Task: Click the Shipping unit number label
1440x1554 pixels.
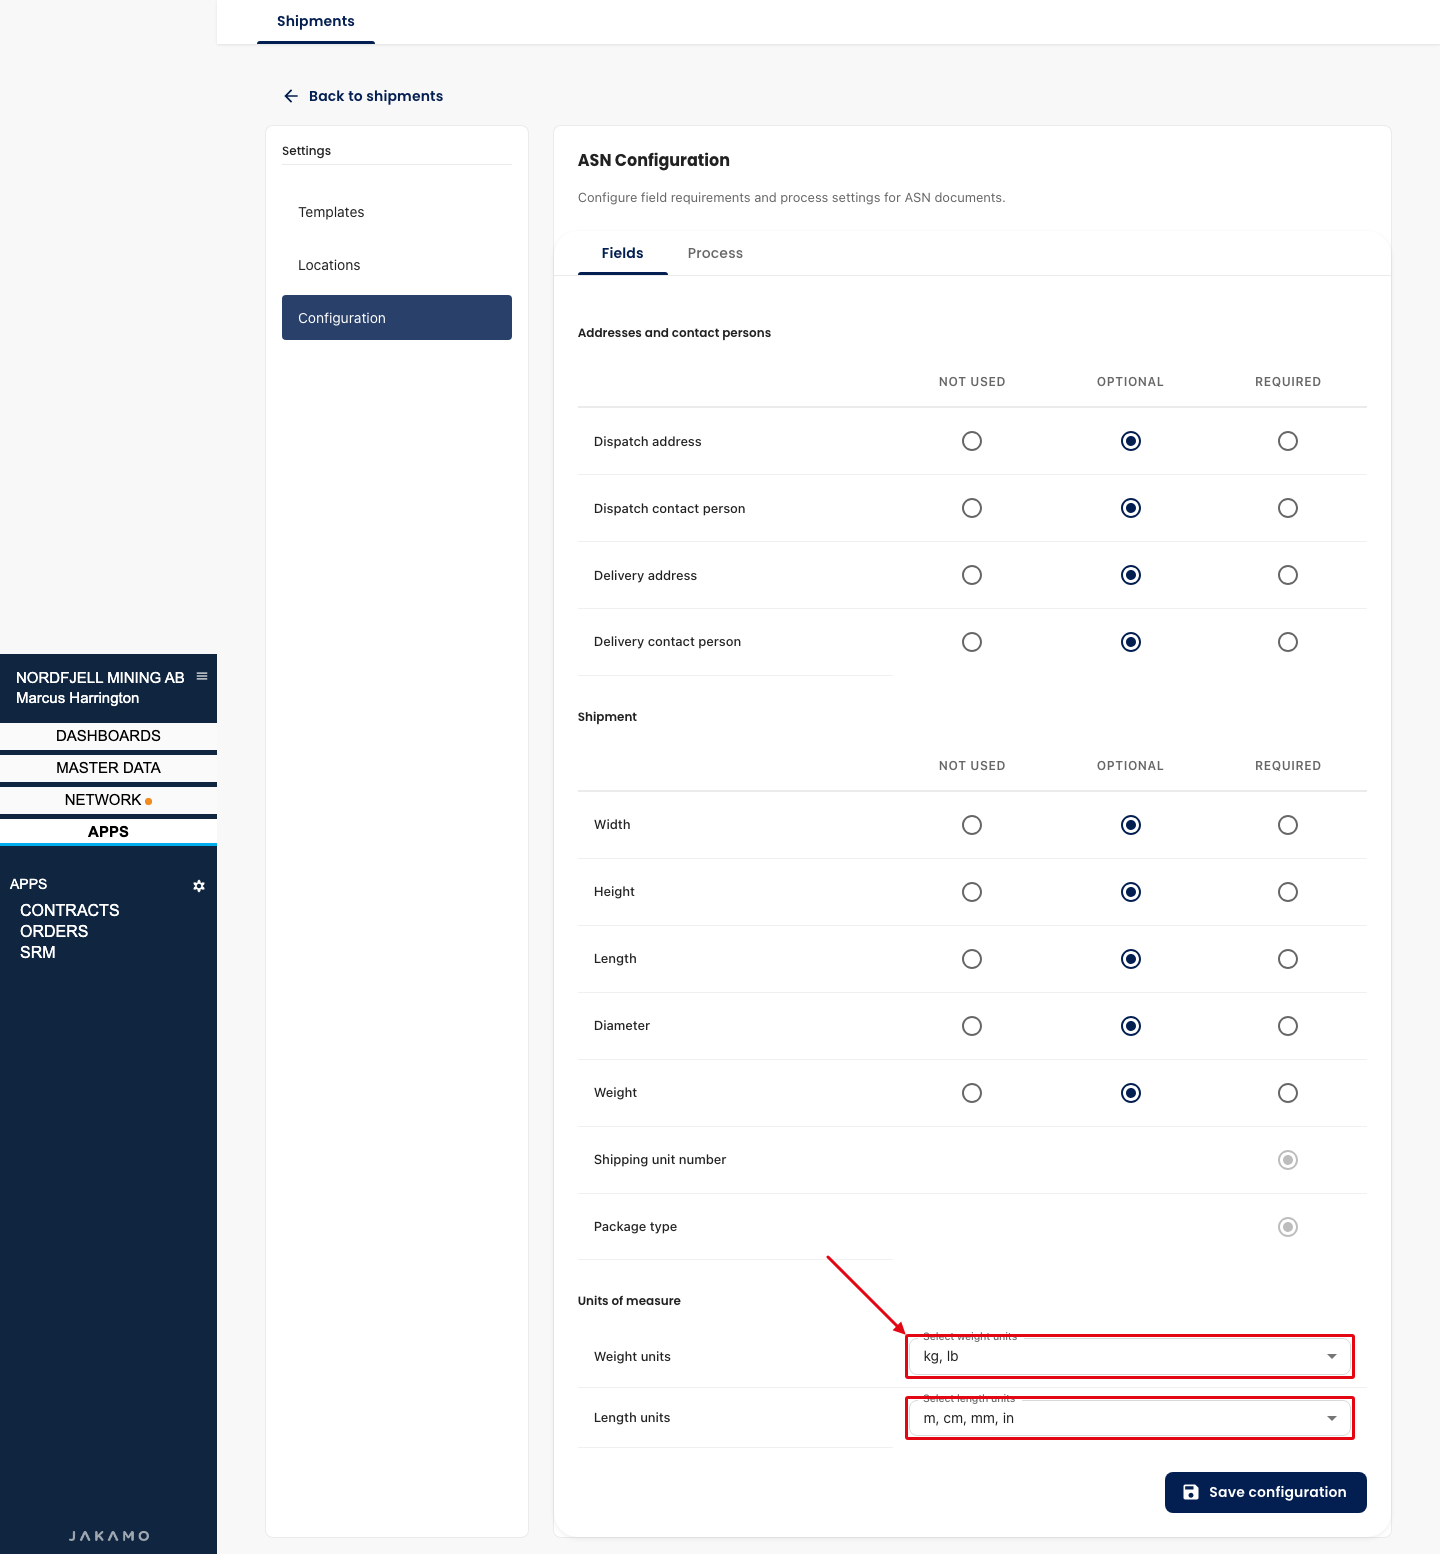Action: click(660, 1160)
